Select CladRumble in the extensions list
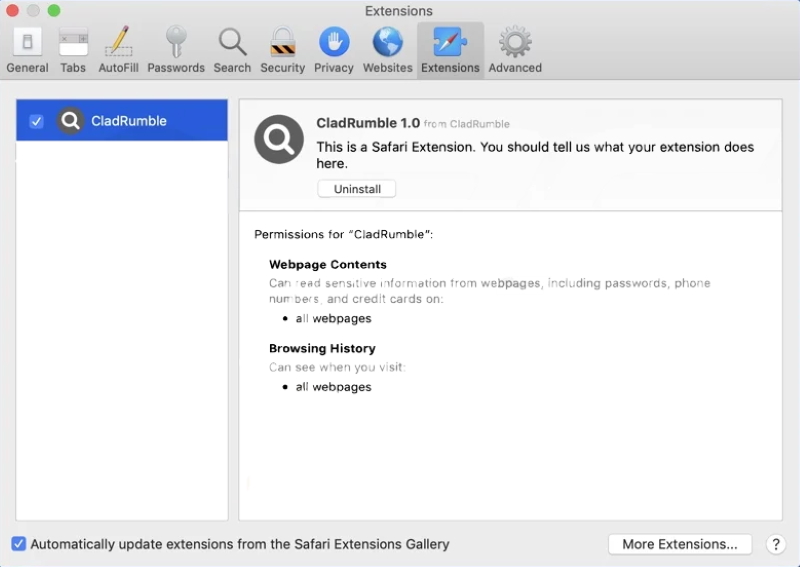 coord(129,121)
